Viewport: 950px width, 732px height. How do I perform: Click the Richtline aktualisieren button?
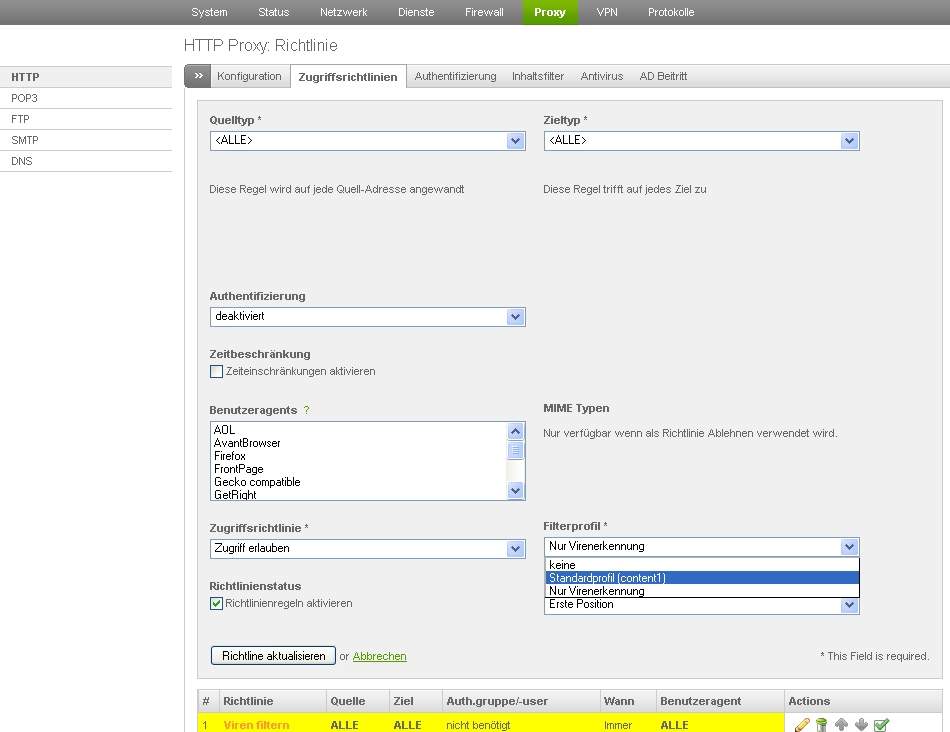point(273,656)
